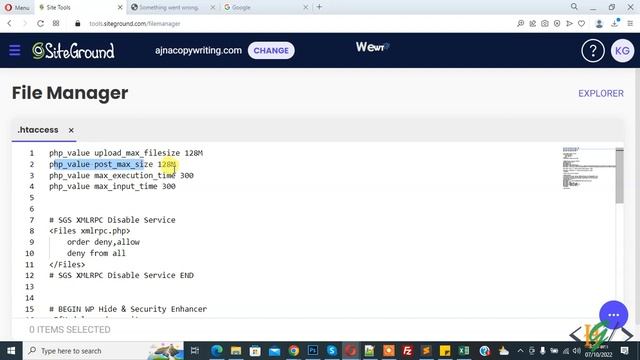Open the Opera account profile icon
The image size is (640, 360).
599,24
